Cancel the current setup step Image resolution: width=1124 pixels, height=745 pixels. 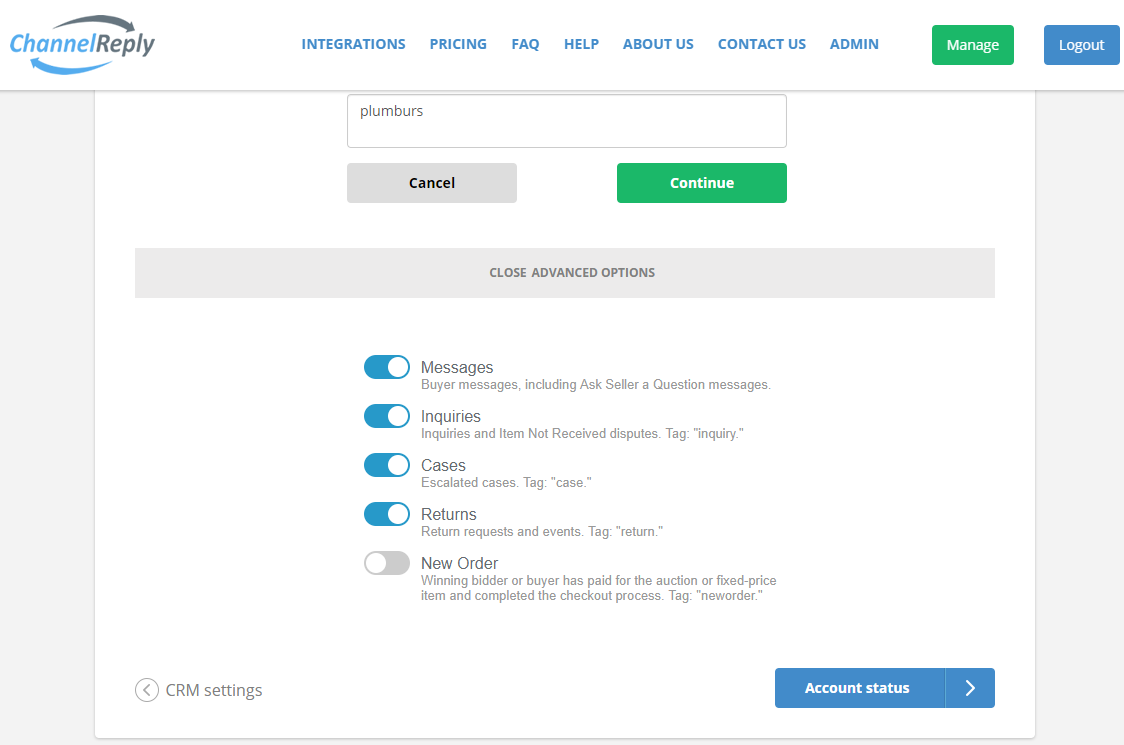(432, 183)
